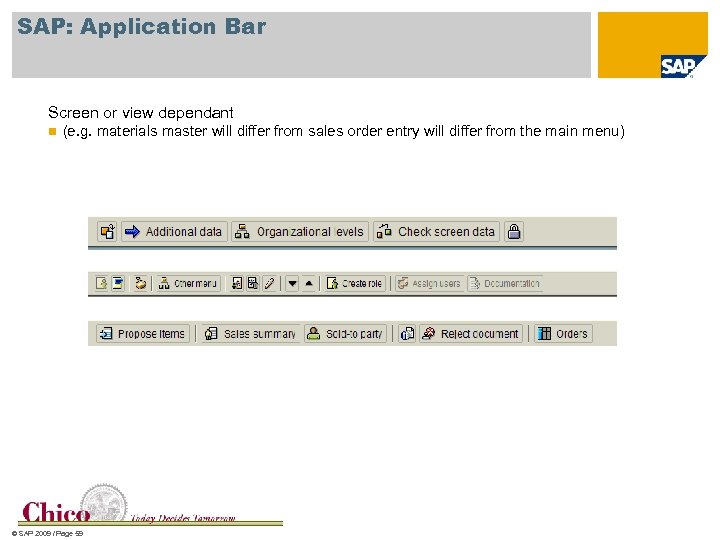The width and height of the screenshot is (720, 540).
Task: Click the 'SAP: Application Bar' slide title
Action: 141,27
